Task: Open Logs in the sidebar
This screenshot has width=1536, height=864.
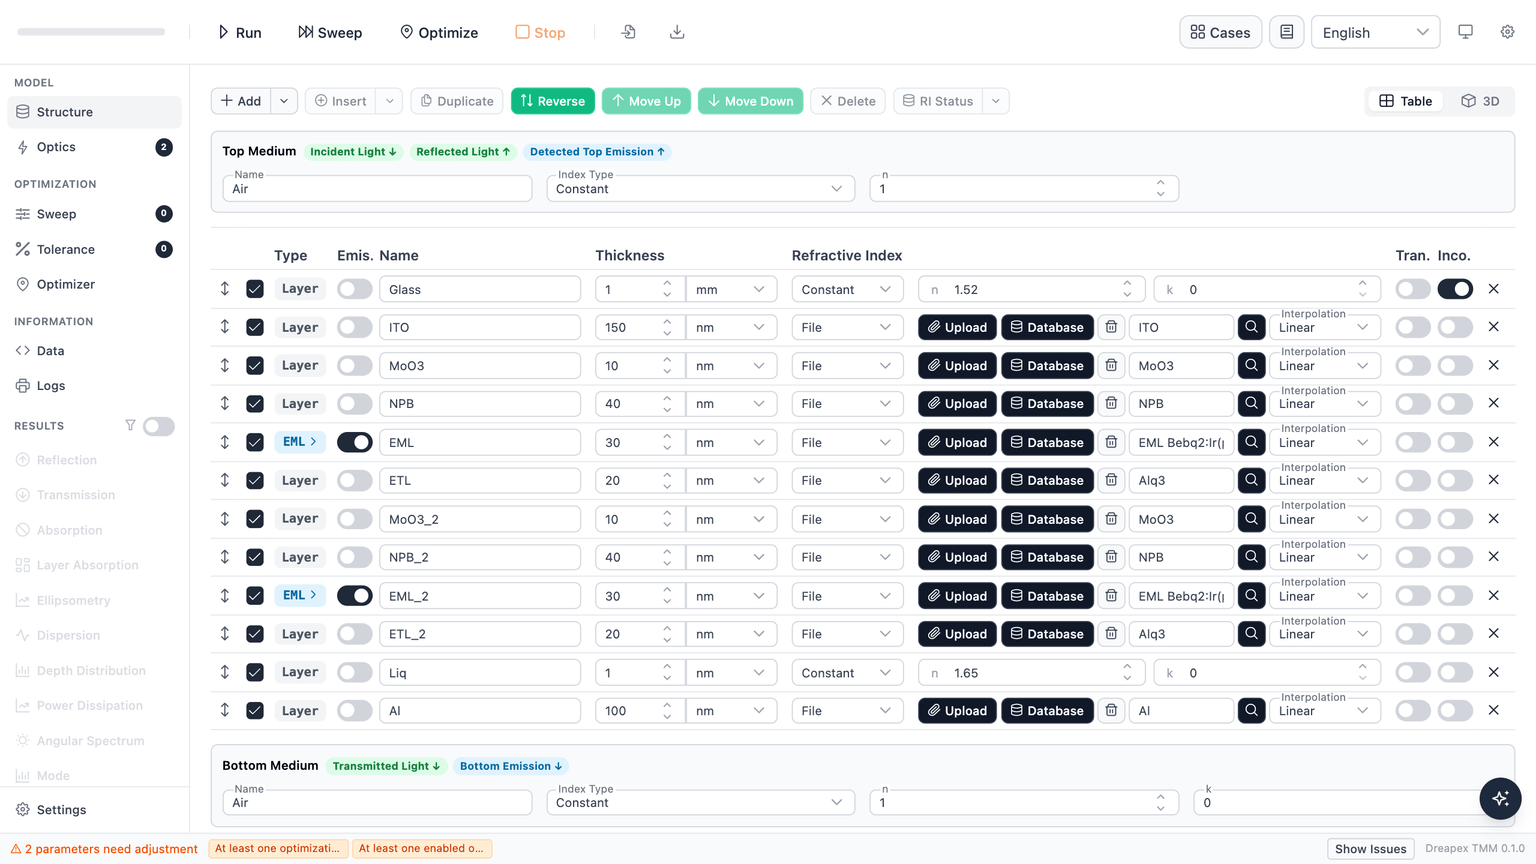Action: [94, 386]
